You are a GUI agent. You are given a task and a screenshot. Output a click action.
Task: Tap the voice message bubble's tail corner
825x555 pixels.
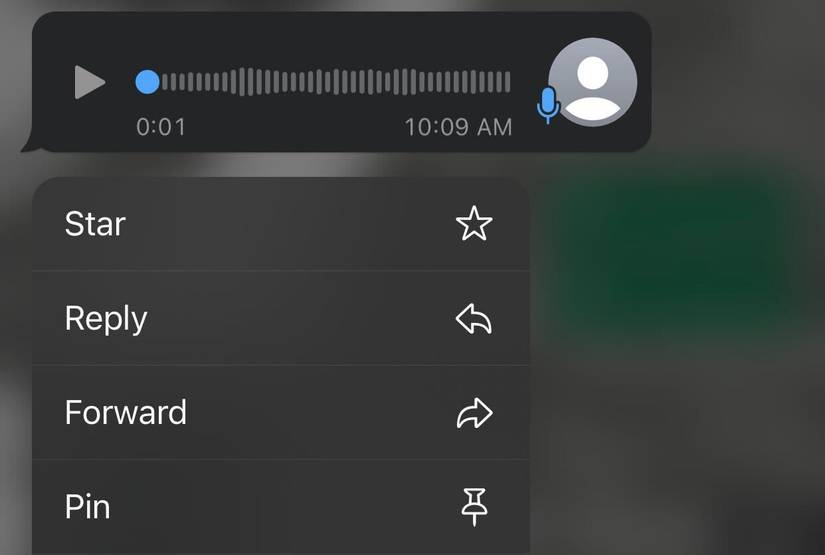click(29, 144)
